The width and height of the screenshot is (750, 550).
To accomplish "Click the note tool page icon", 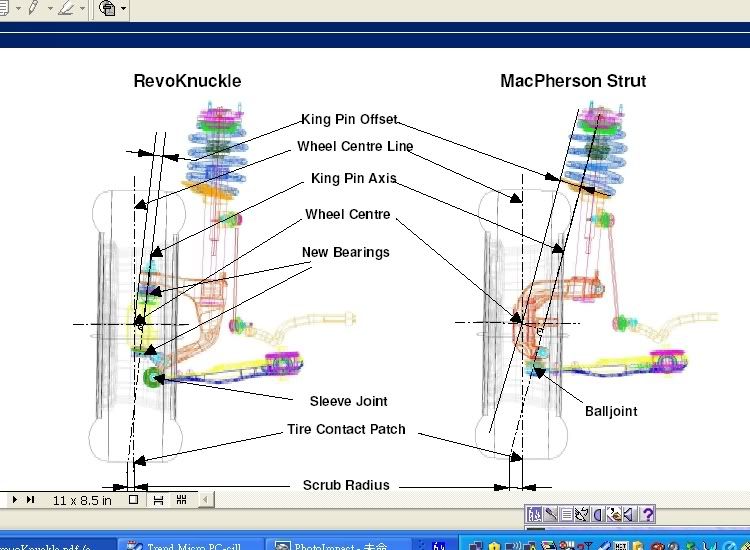I will [3, 8].
